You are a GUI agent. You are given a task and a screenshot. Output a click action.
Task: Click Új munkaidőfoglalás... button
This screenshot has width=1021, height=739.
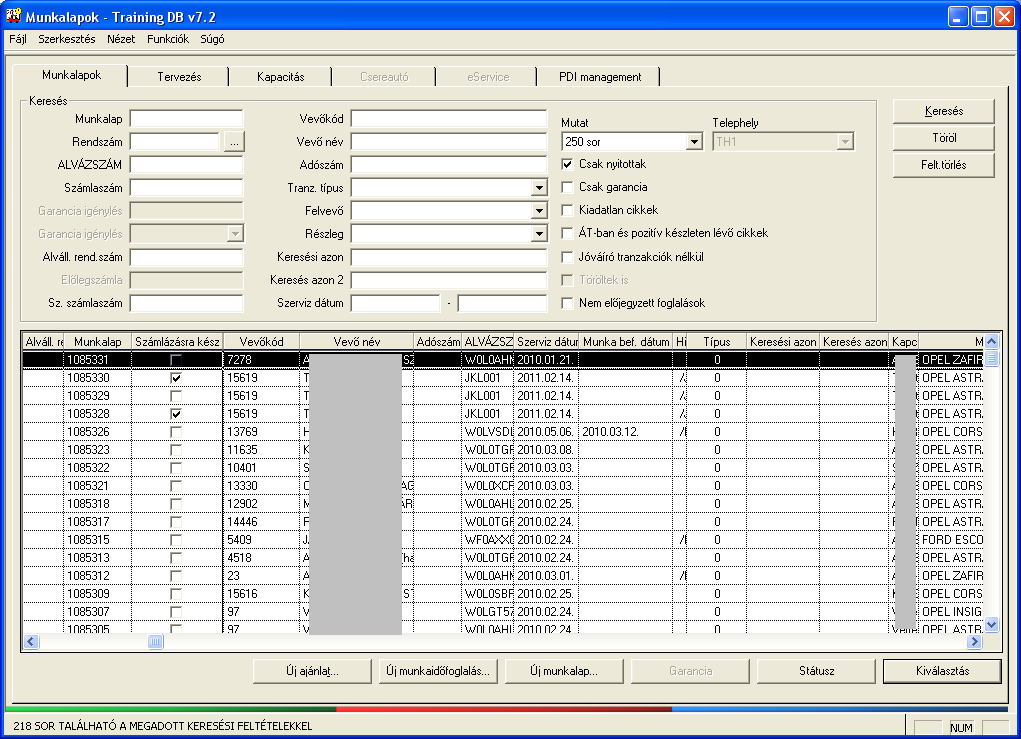pos(438,671)
